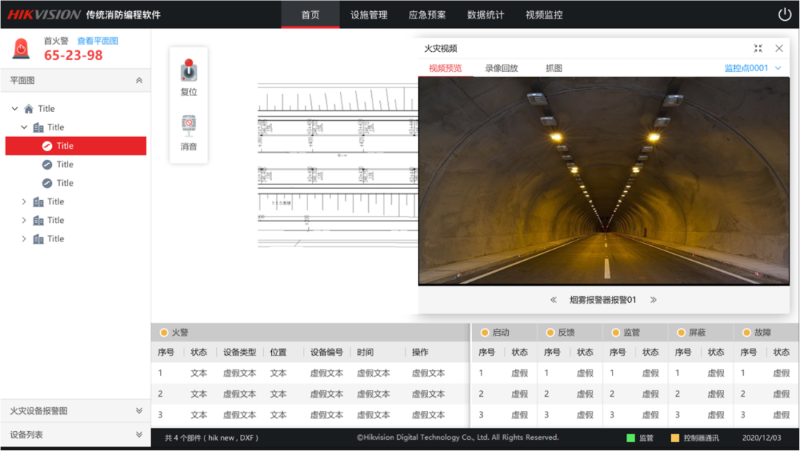Click the HIKVISION logo

tap(44, 15)
